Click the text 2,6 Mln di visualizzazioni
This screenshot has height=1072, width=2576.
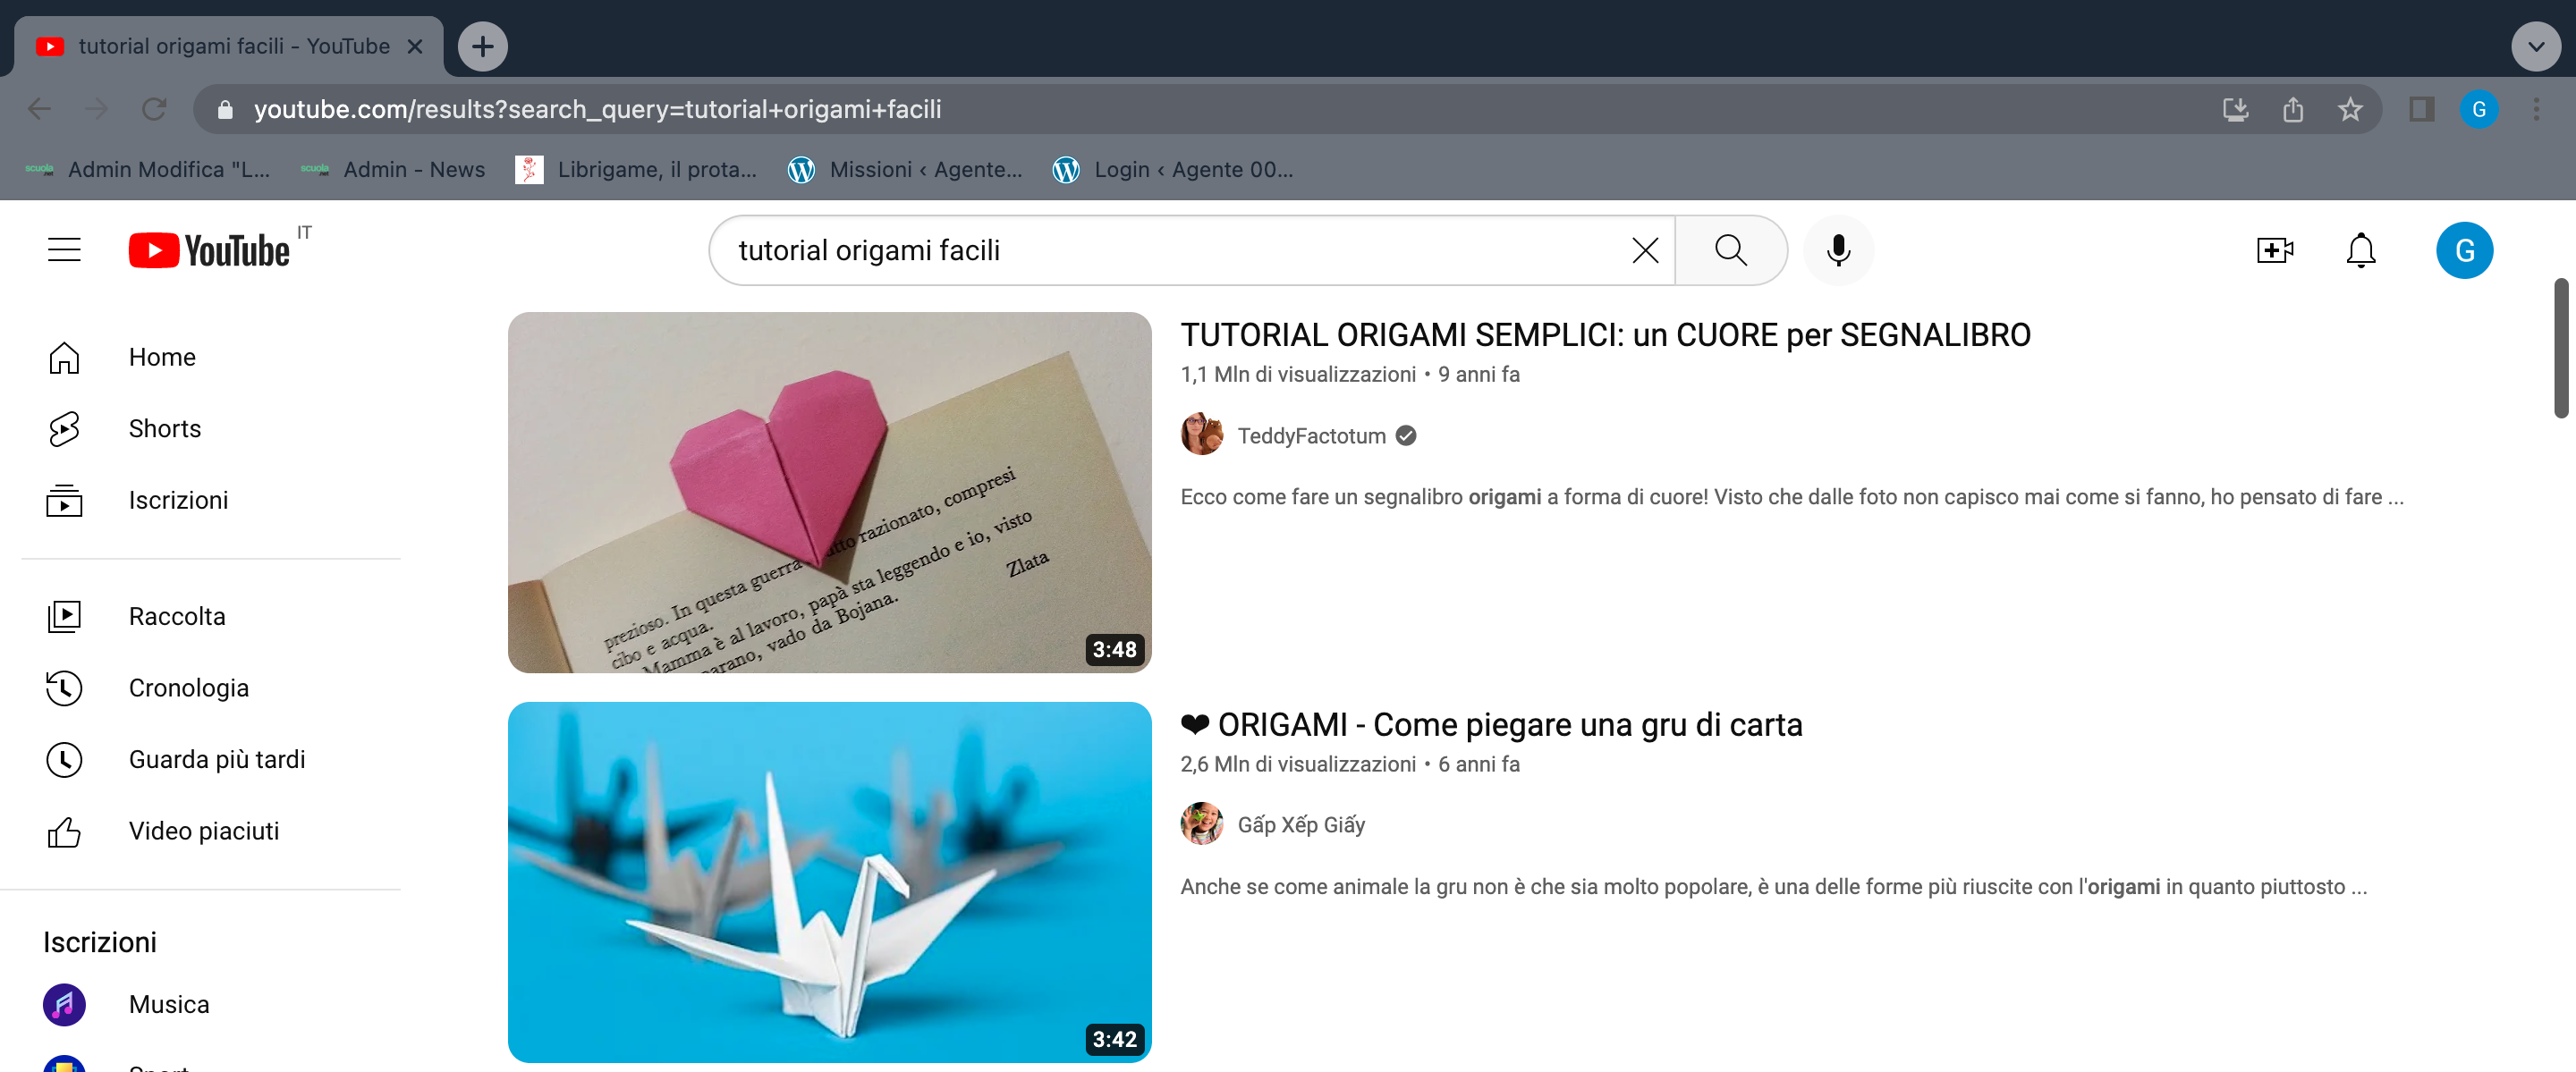[x=1298, y=764]
